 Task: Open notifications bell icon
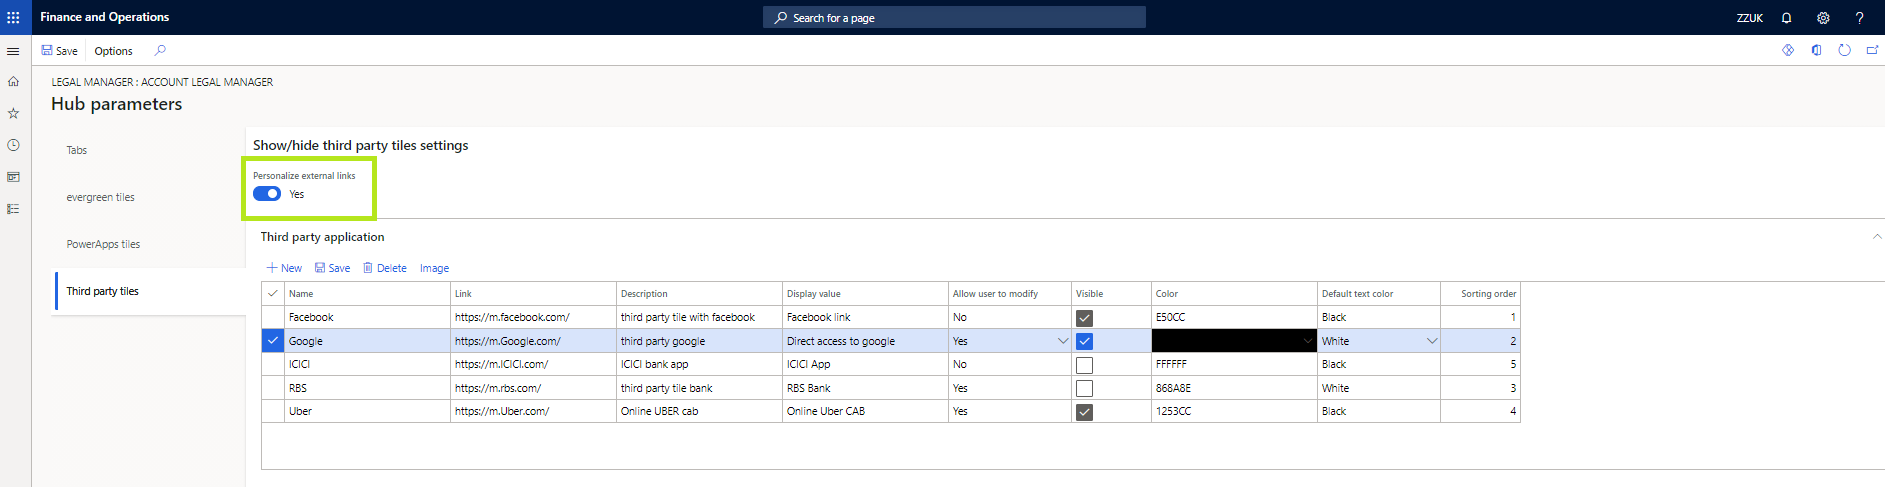pyautogui.click(x=1786, y=18)
